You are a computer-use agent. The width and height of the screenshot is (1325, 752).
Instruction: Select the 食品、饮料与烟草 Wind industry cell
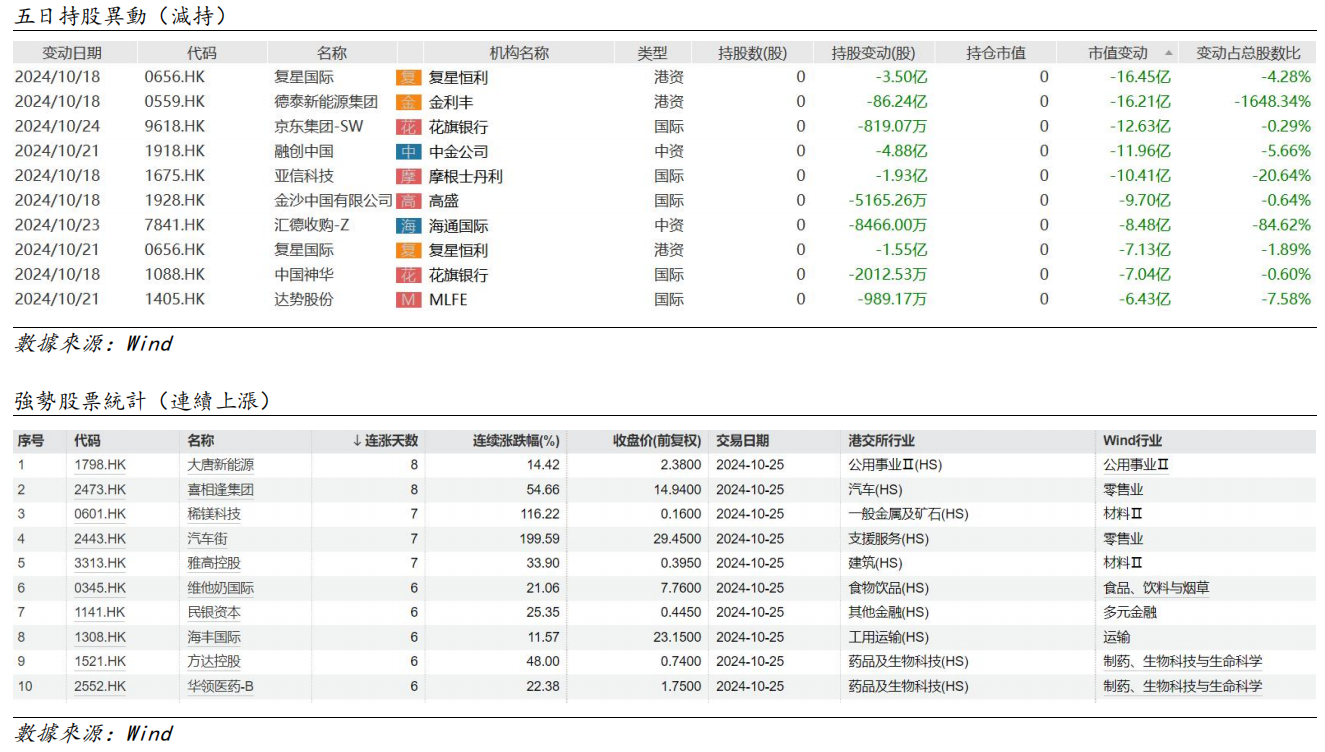coord(1156,588)
